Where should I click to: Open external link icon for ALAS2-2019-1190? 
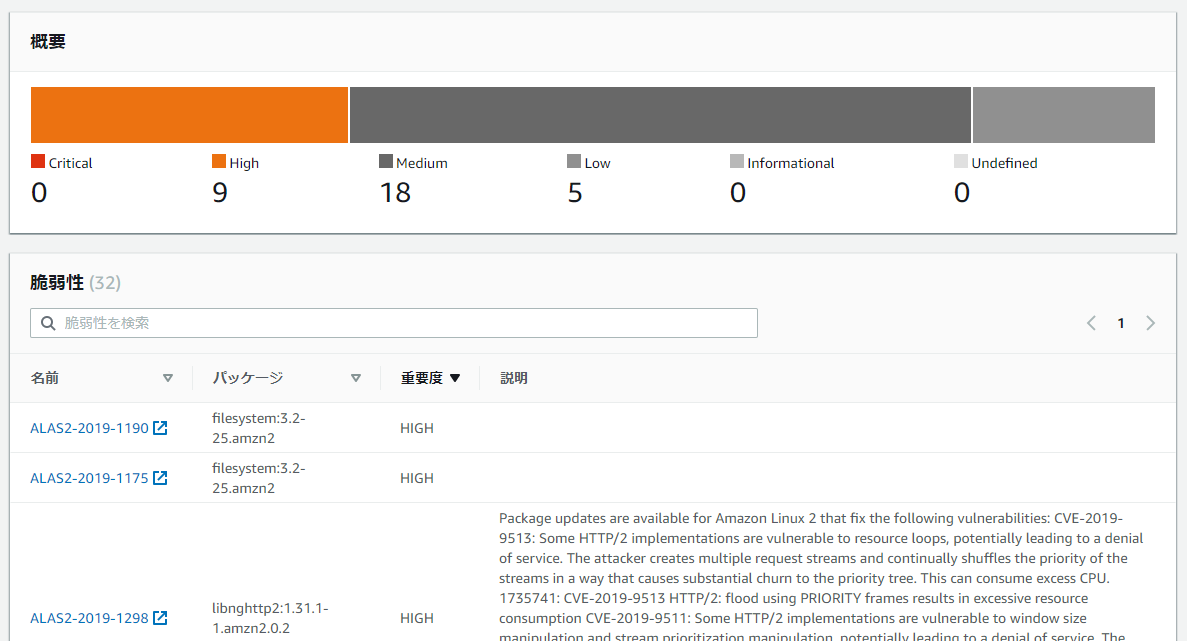click(160, 428)
